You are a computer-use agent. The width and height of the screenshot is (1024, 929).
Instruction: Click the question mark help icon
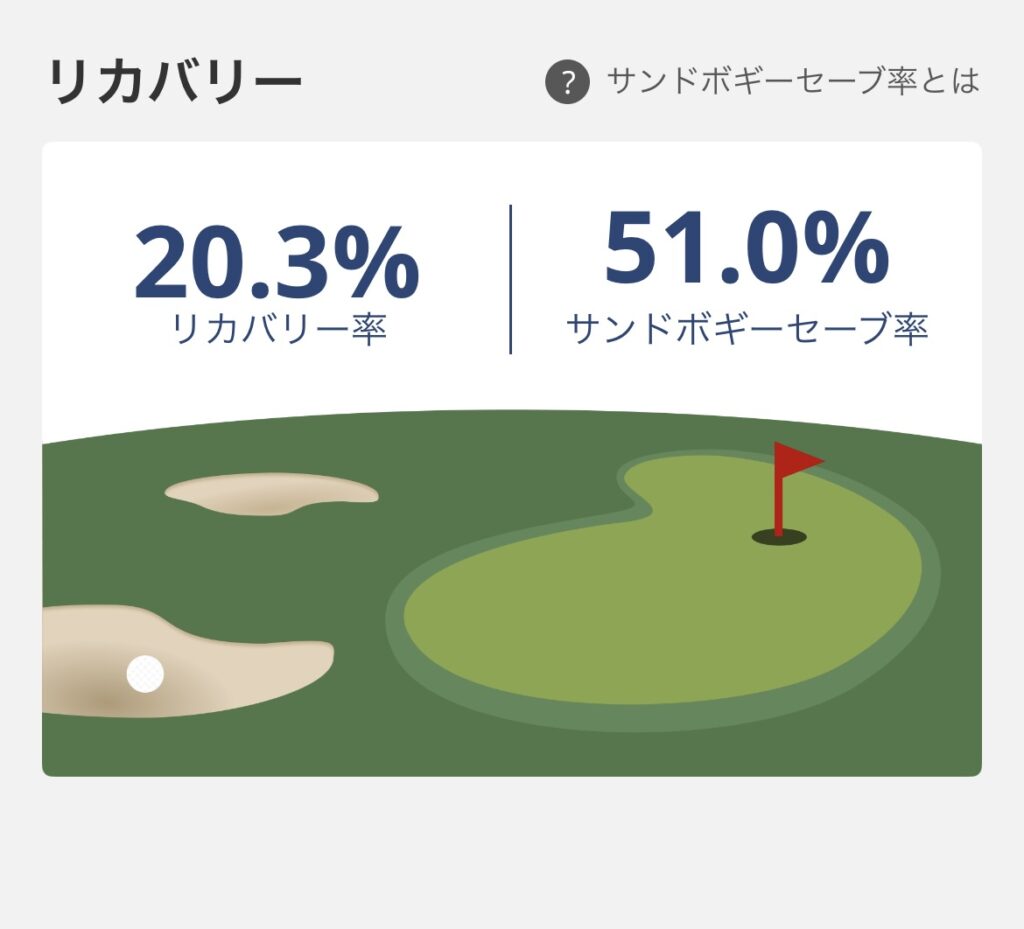[566, 82]
